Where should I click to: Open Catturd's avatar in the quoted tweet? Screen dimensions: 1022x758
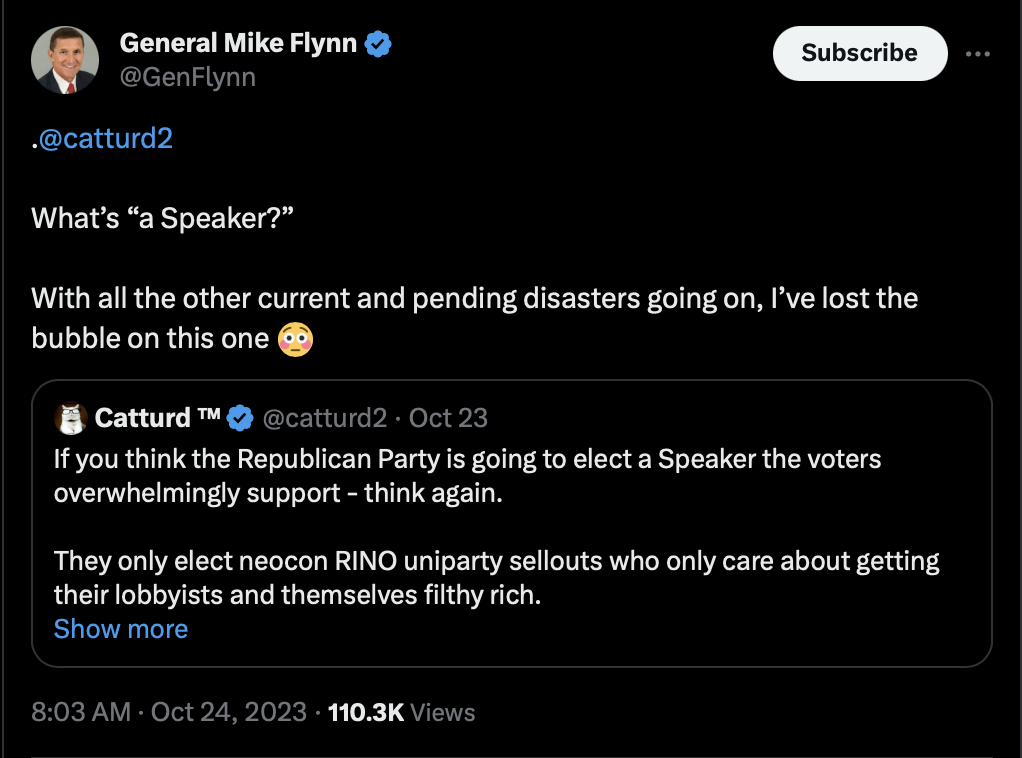point(70,418)
